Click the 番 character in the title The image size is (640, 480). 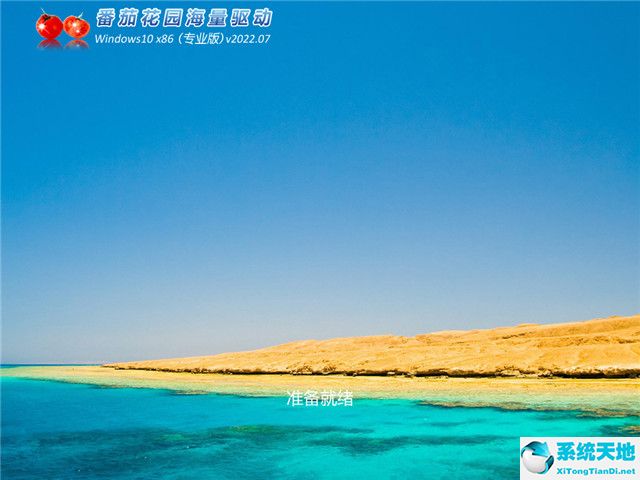106,18
